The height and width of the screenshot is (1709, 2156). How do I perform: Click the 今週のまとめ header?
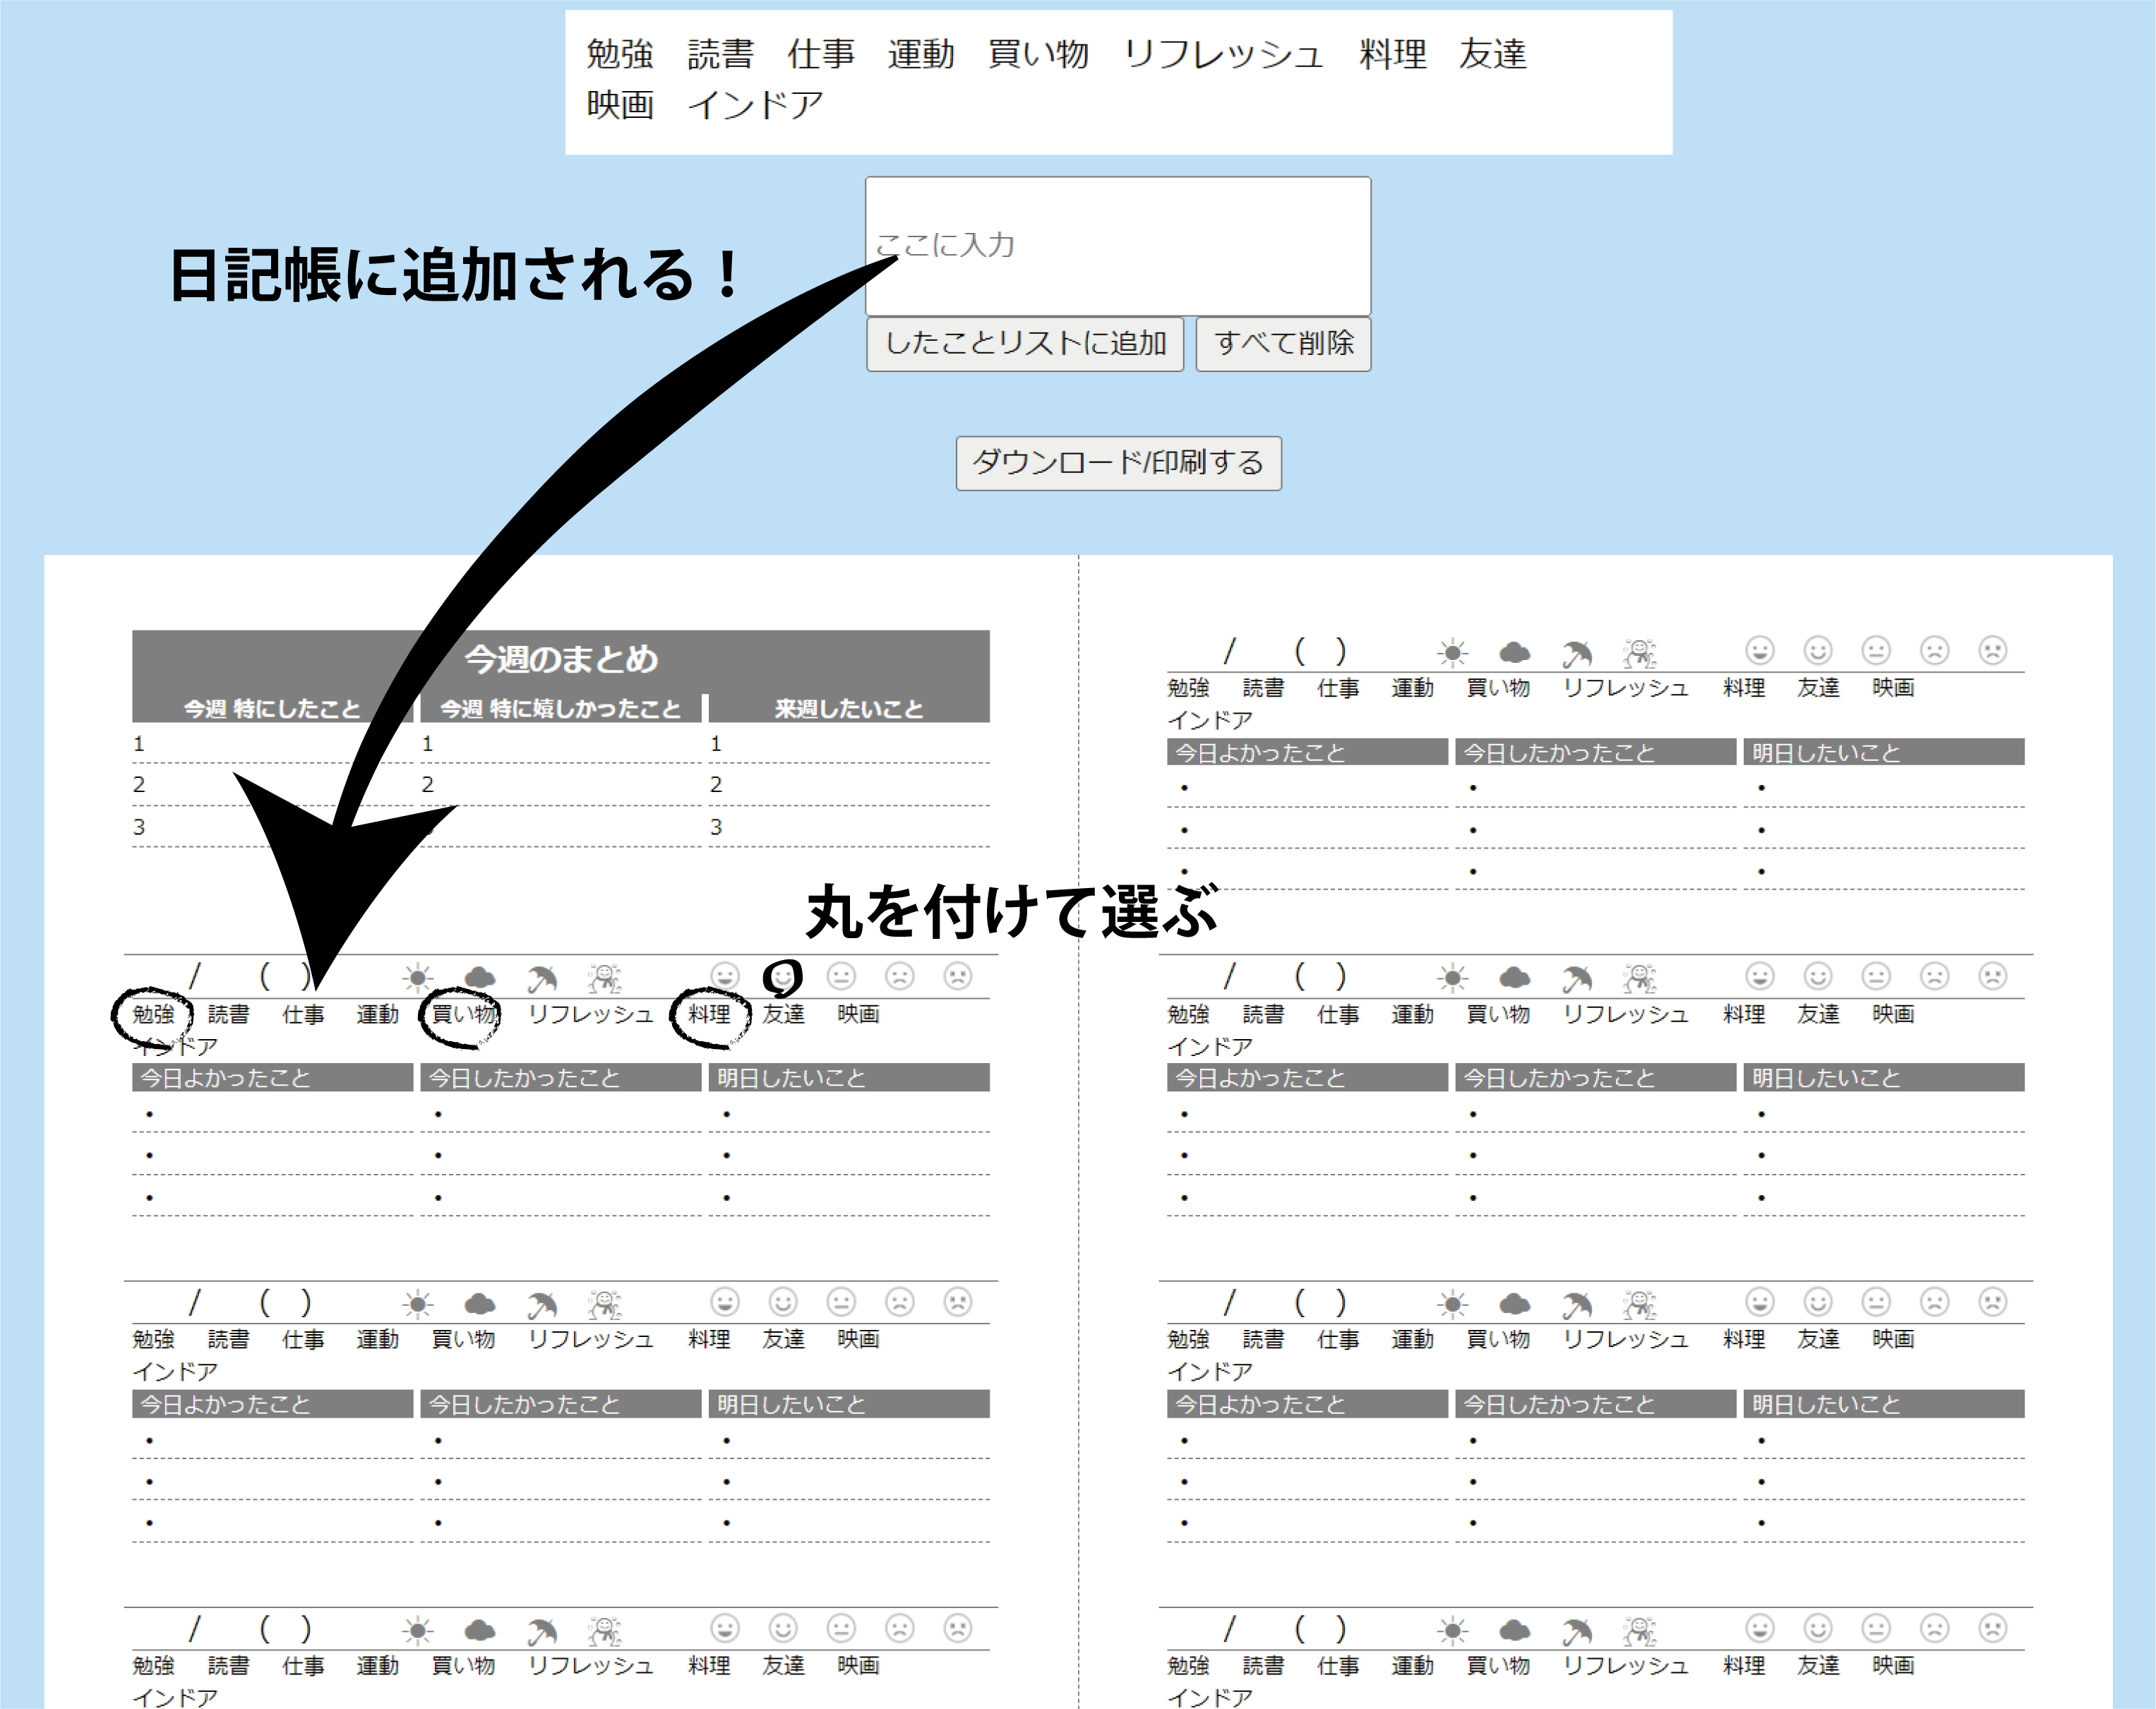[561, 658]
